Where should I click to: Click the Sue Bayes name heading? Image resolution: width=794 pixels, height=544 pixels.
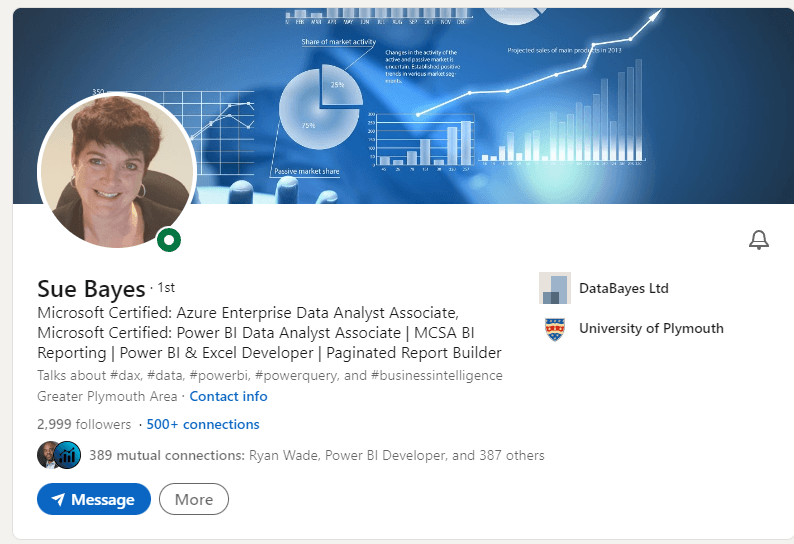pos(91,290)
